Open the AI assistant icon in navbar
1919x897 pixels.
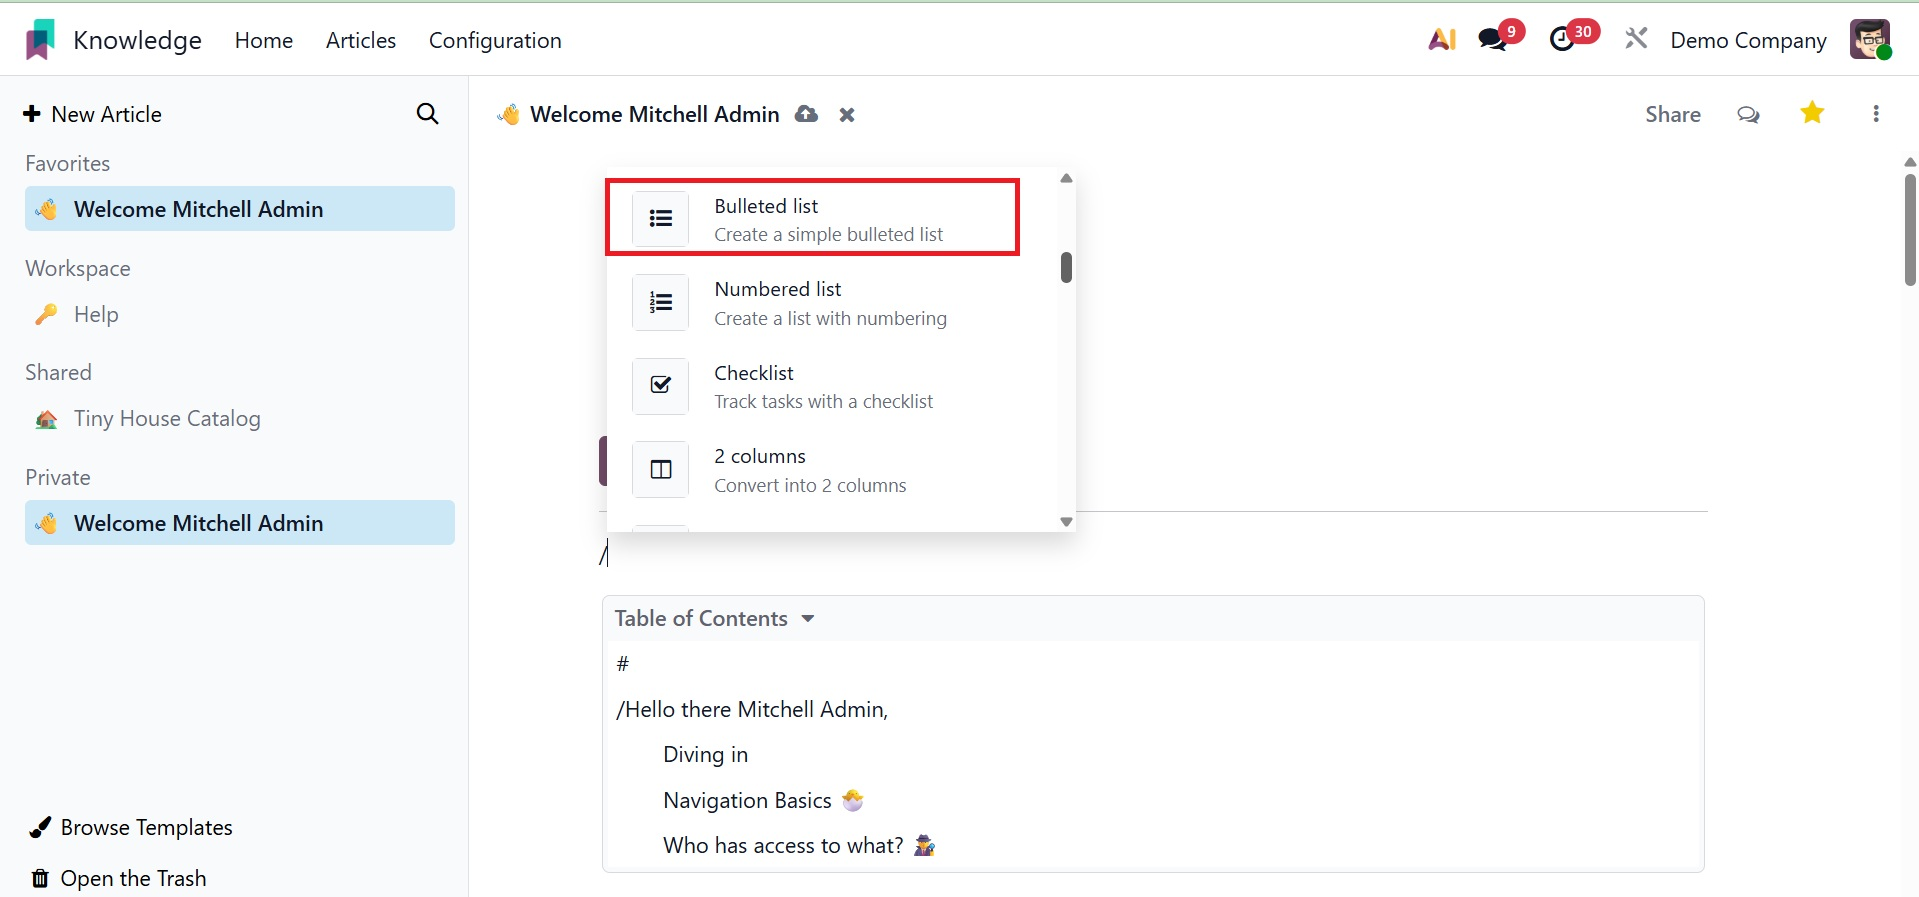click(1441, 40)
